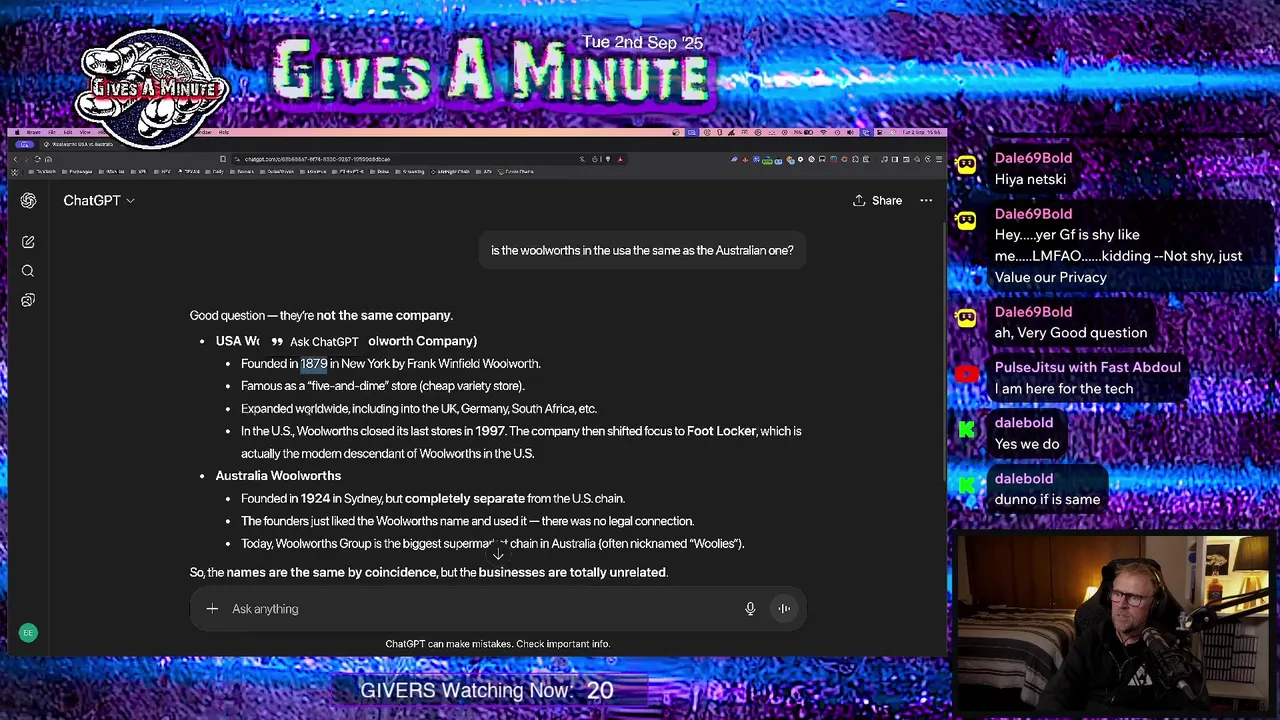Reload the page in Brave
The image size is (1280, 720).
(x=37, y=159)
